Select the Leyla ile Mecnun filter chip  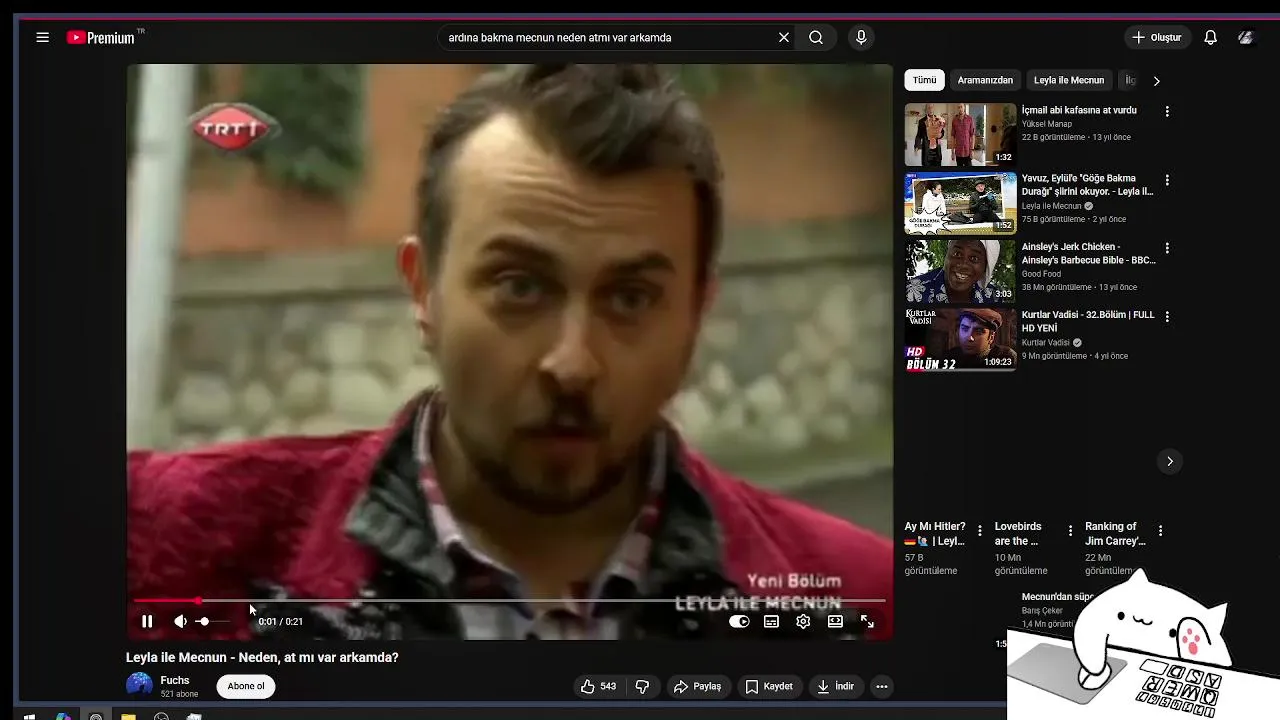point(1069,80)
